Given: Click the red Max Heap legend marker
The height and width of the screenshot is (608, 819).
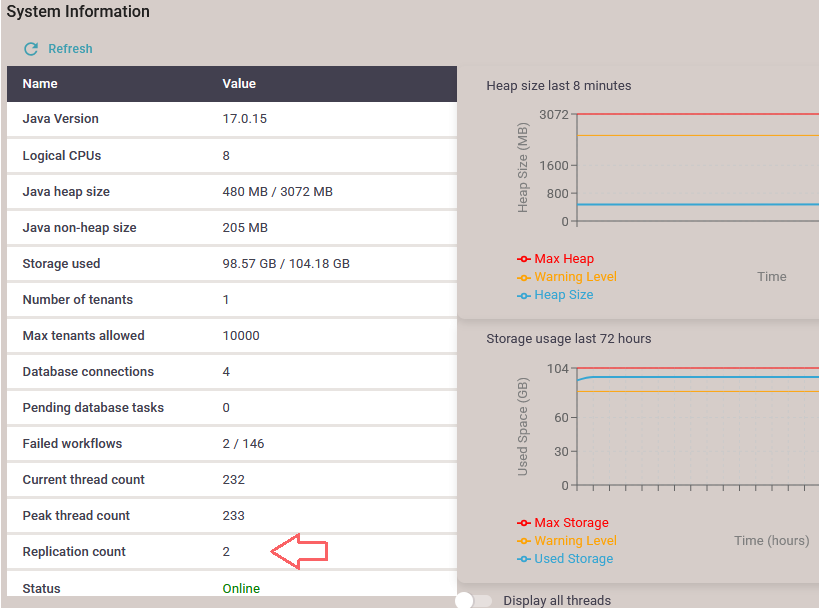Looking at the screenshot, I should [524, 259].
